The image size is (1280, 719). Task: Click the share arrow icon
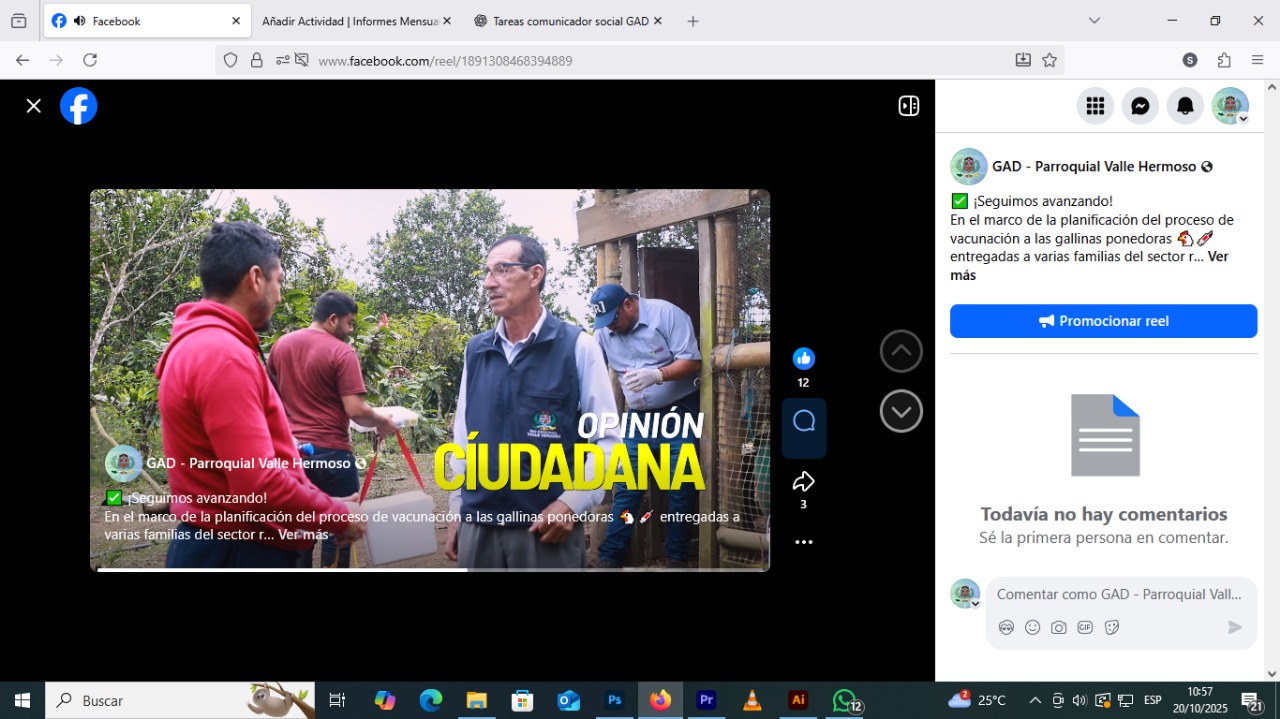(803, 482)
